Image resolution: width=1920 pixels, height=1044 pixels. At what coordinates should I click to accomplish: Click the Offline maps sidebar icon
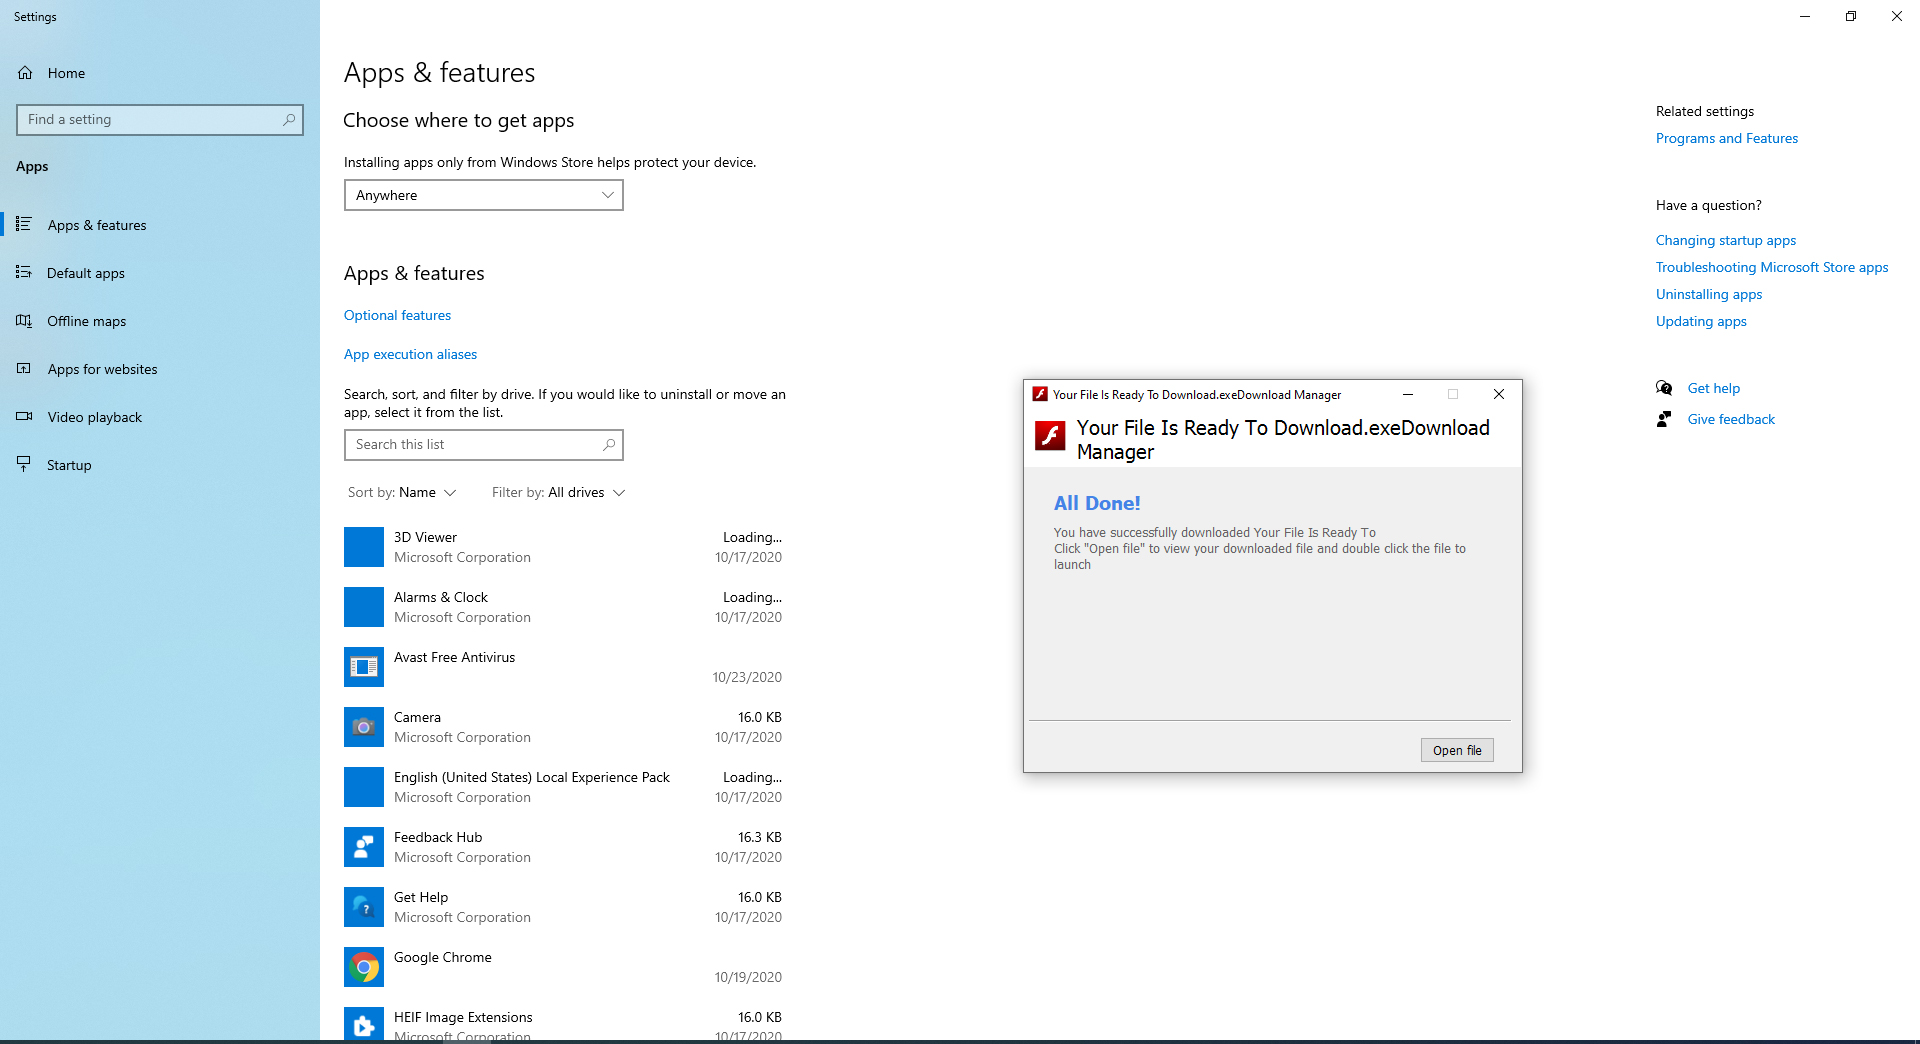pyautogui.click(x=24, y=320)
